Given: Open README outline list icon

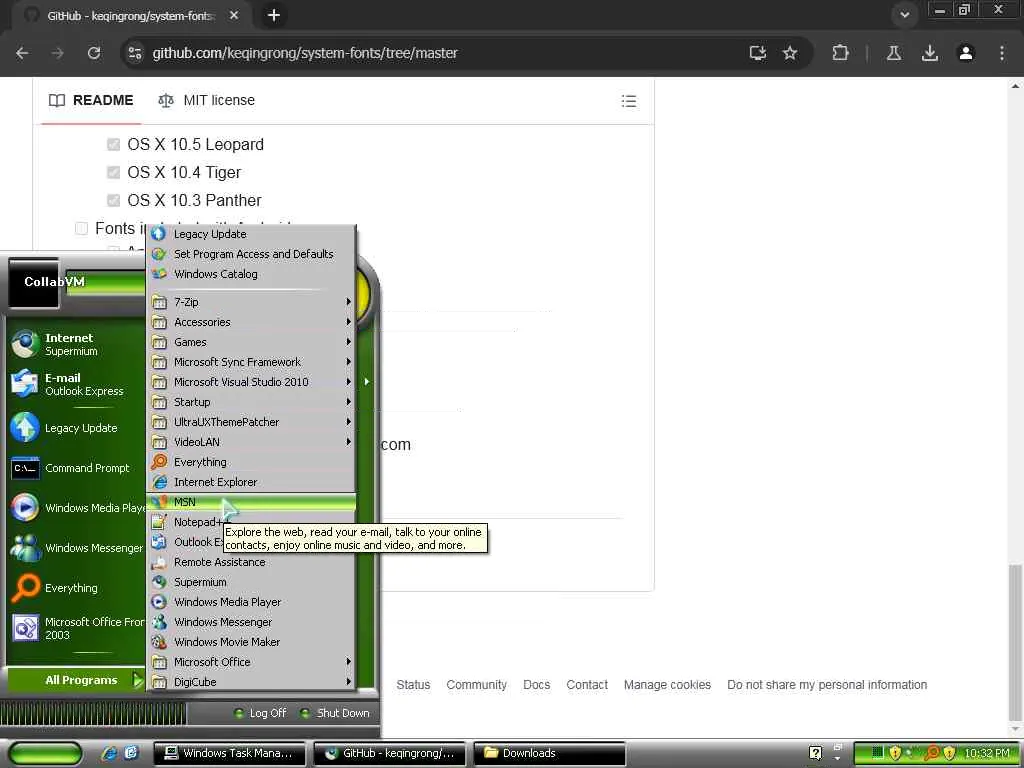Looking at the screenshot, I should point(629,101).
